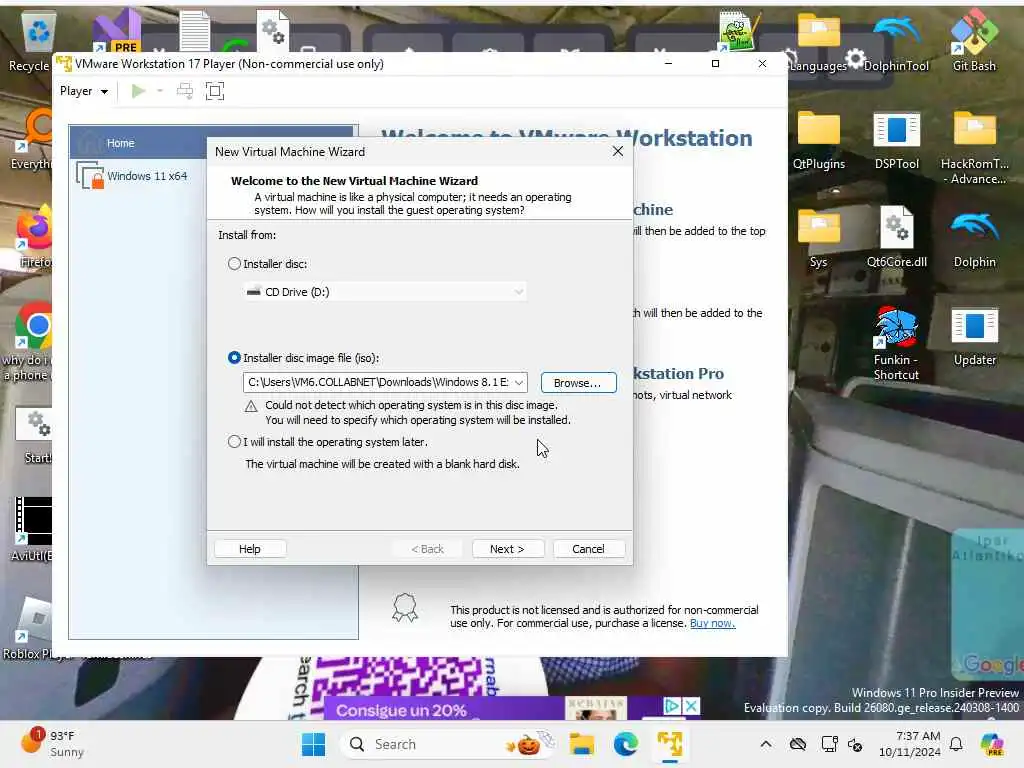Image resolution: width=1024 pixels, height=768 pixels.
Task: Click the Buy now. link
Action: 712,624
